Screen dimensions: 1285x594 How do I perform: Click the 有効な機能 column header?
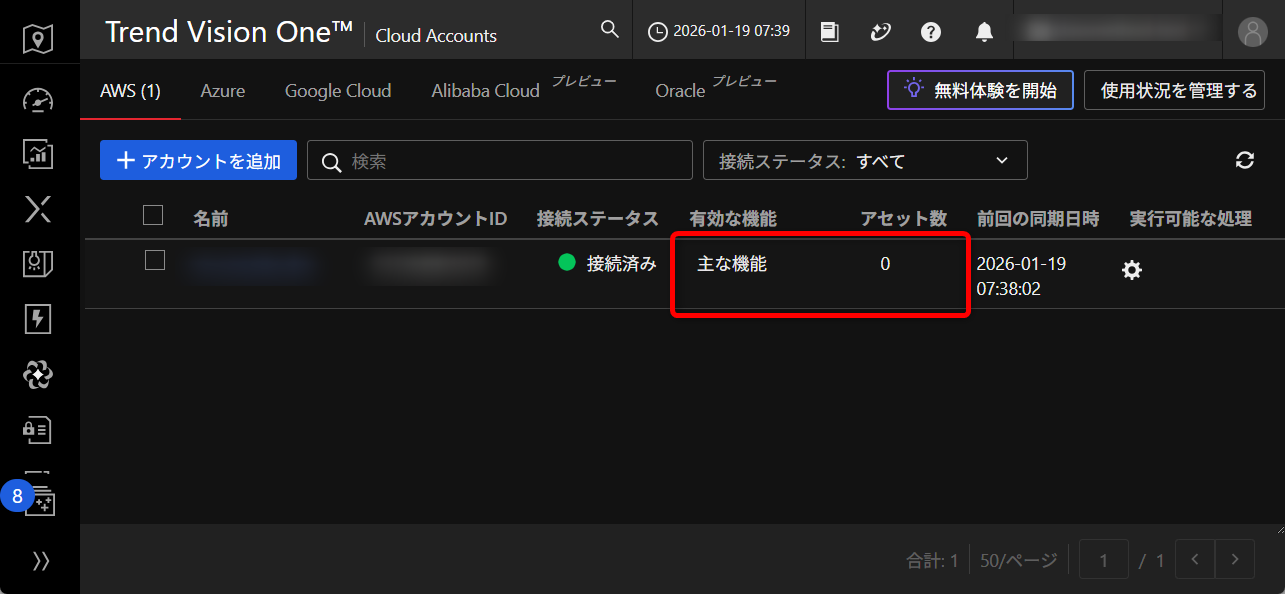(x=733, y=218)
